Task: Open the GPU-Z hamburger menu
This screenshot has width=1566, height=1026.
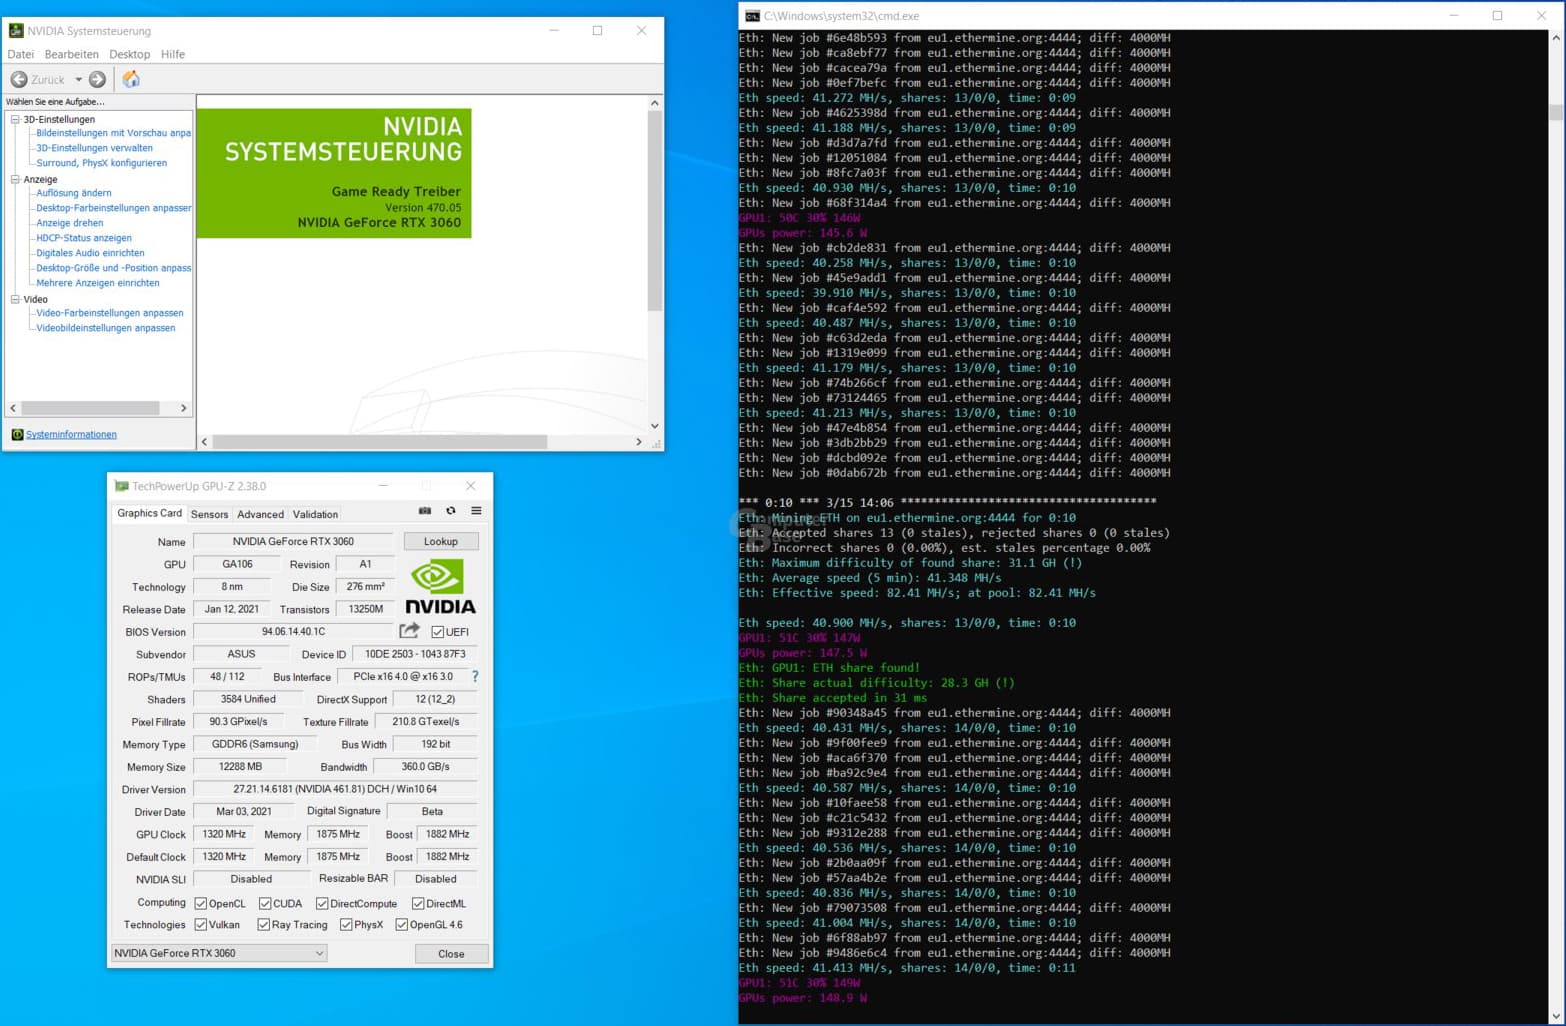Action: tap(477, 511)
